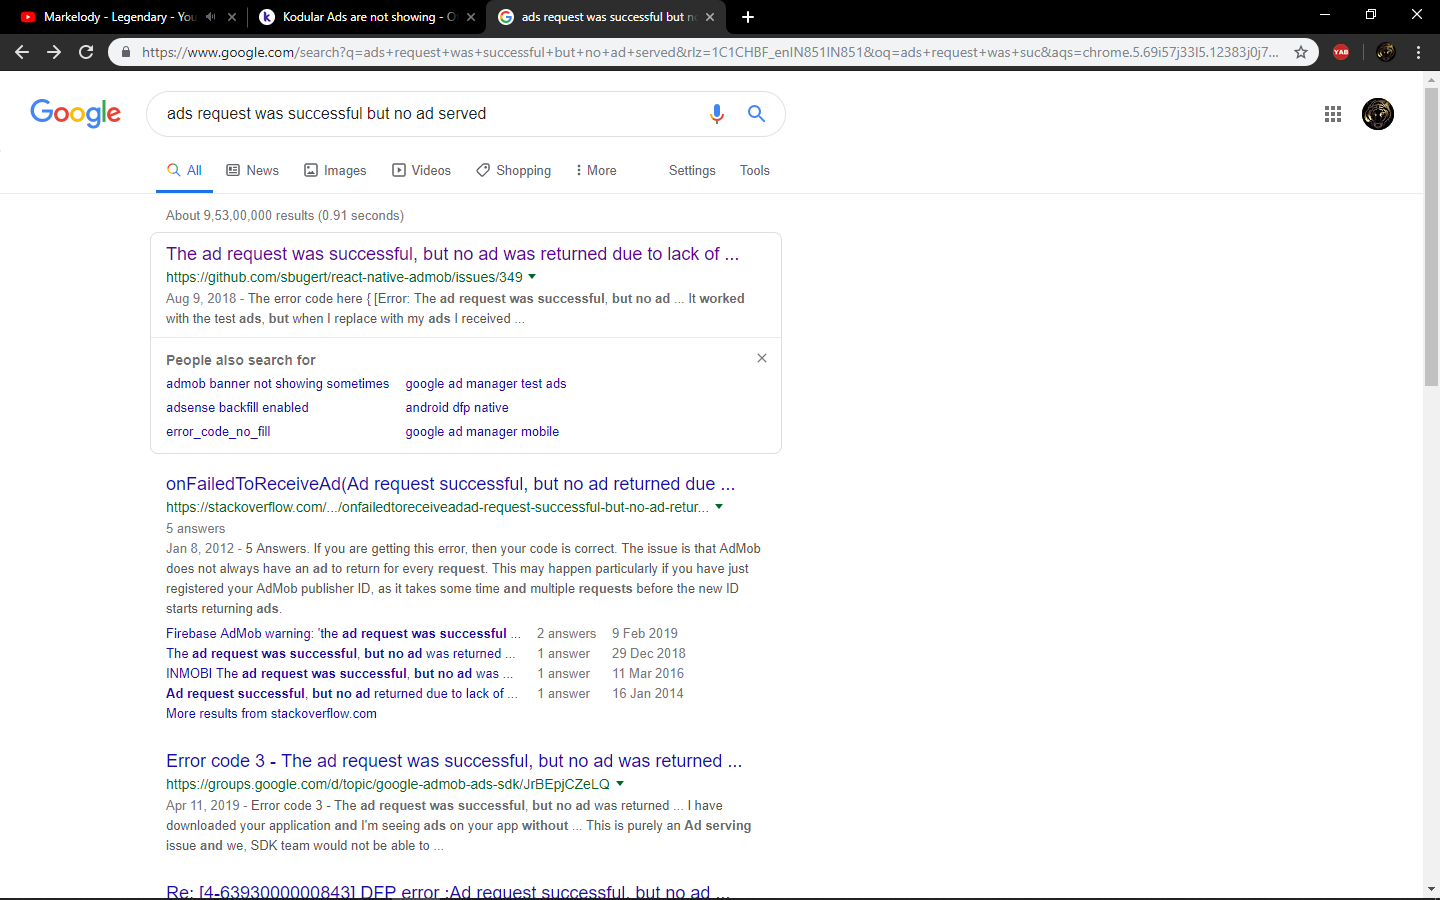This screenshot has height=900, width=1440.
Task: Click the toolbar profile avatar in Chrome
Action: pyautogui.click(x=1385, y=52)
